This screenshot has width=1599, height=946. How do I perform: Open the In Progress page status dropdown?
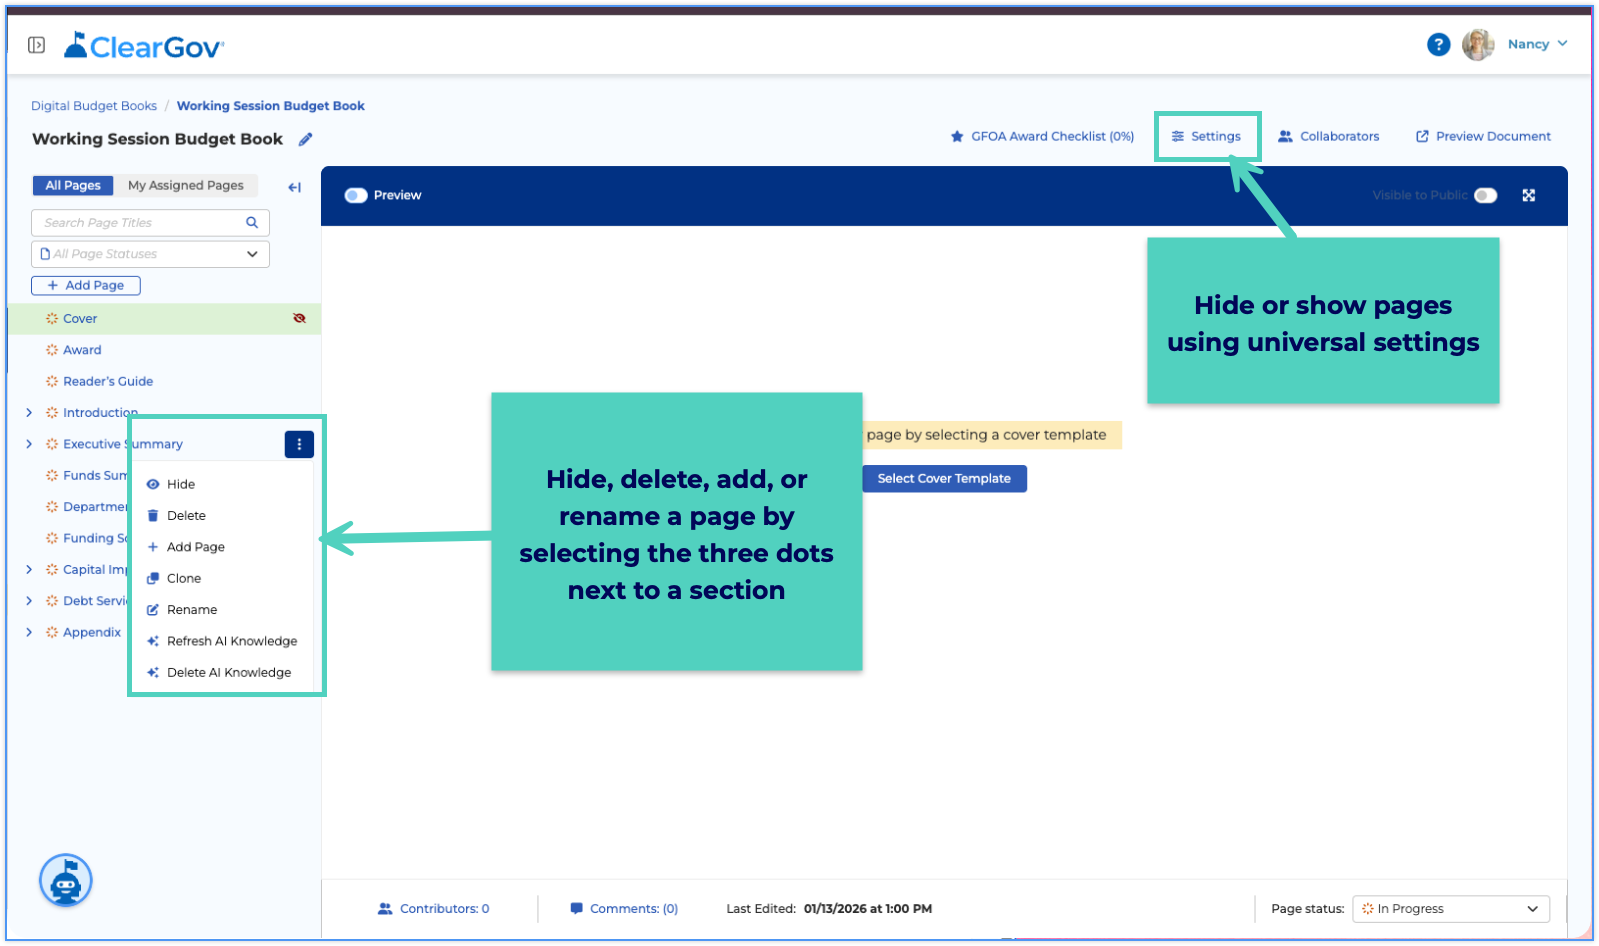tap(1451, 909)
